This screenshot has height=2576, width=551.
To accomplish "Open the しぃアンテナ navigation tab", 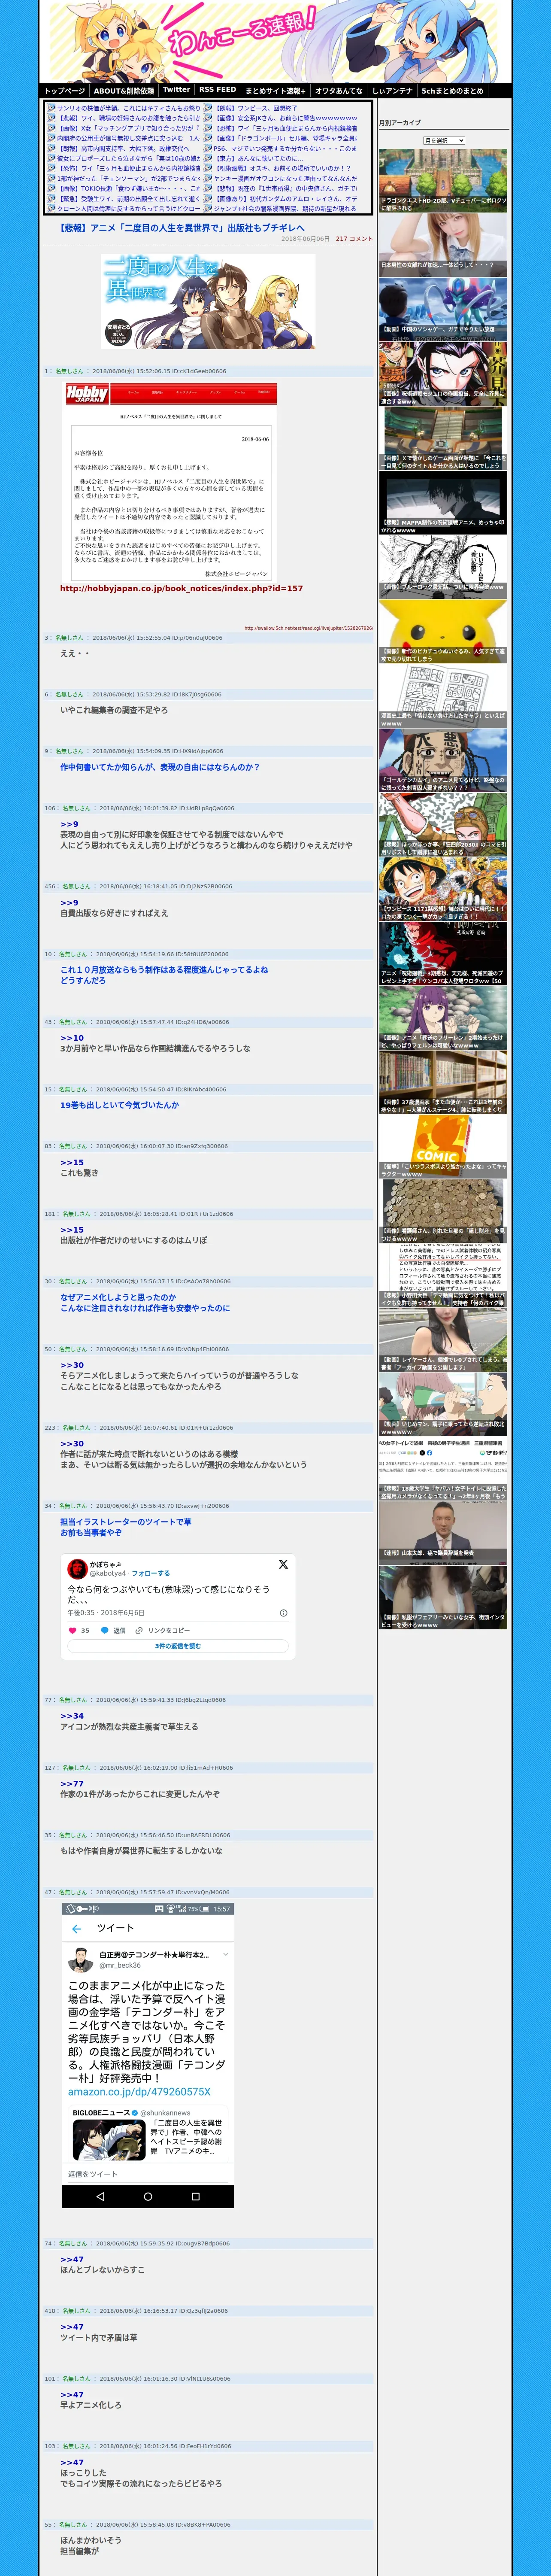I will pyautogui.click(x=392, y=90).
